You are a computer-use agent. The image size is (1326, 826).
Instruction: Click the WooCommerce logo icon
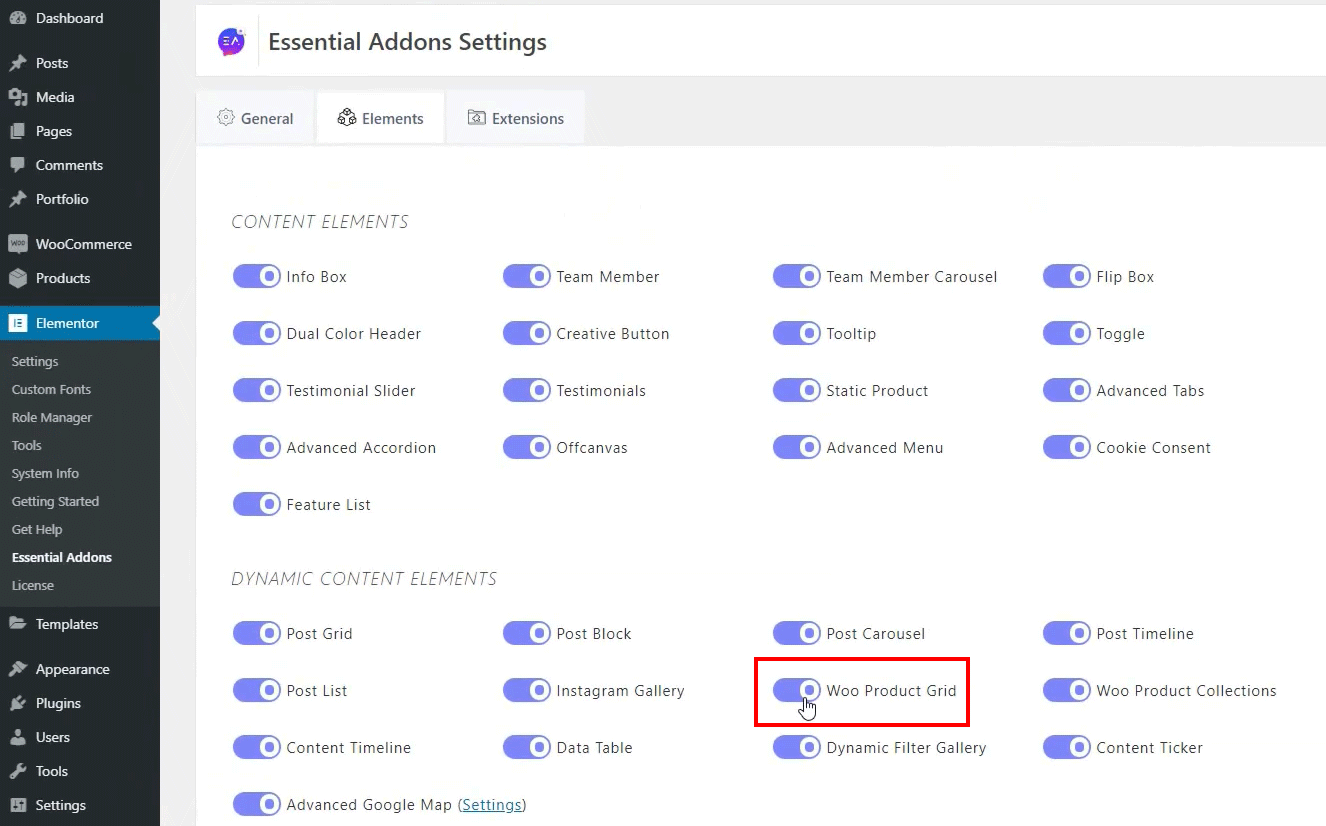[18, 244]
